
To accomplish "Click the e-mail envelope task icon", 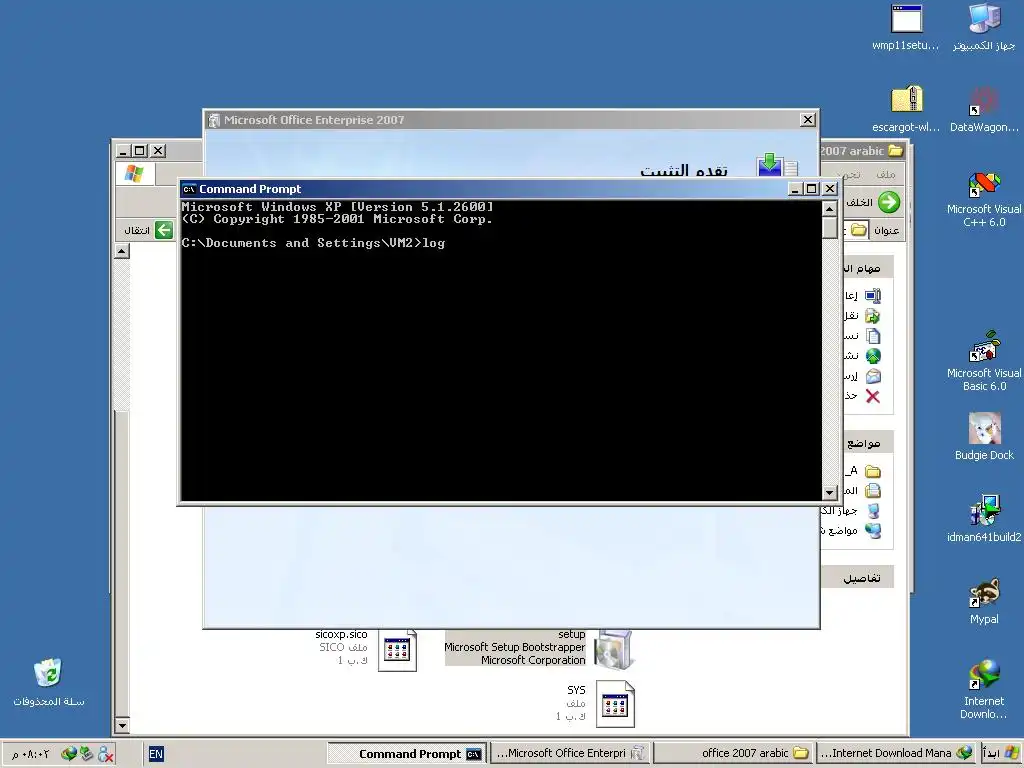I will (x=872, y=376).
